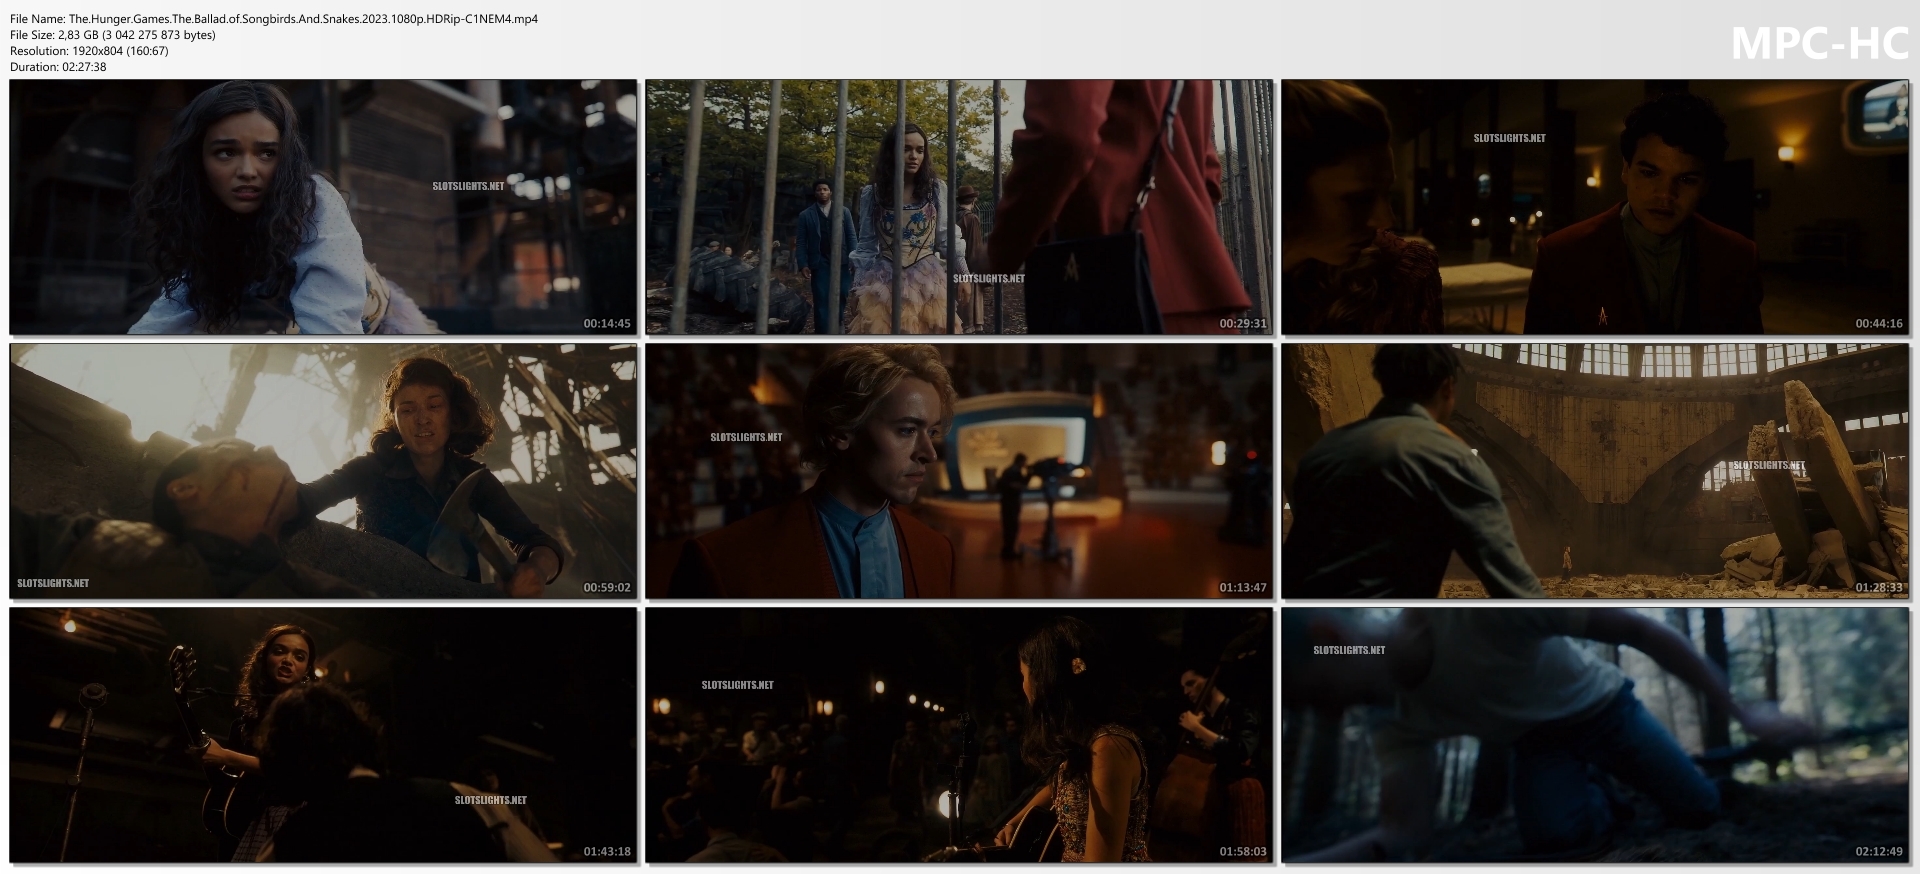Click the 01:13:47 timestamp label
1920x874 pixels.
pyautogui.click(x=1243, y=588)
